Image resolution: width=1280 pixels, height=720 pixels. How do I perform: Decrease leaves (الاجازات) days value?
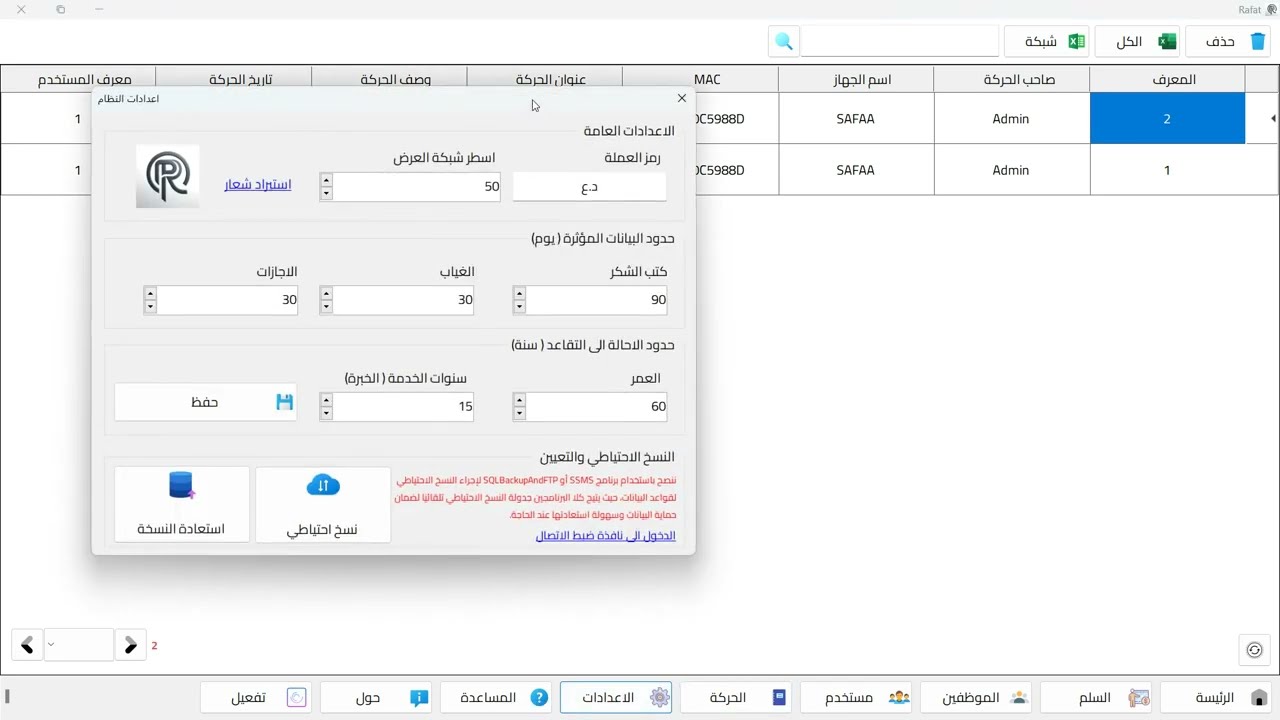click(150, 306)
